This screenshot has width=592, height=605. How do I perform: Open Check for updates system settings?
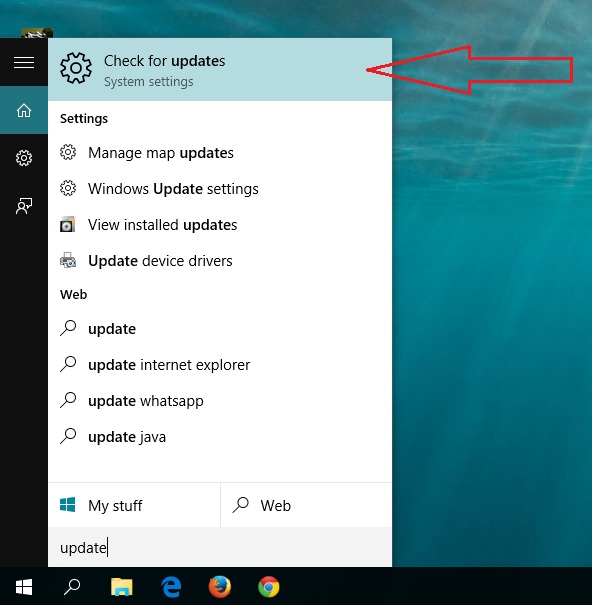[220, 70]
